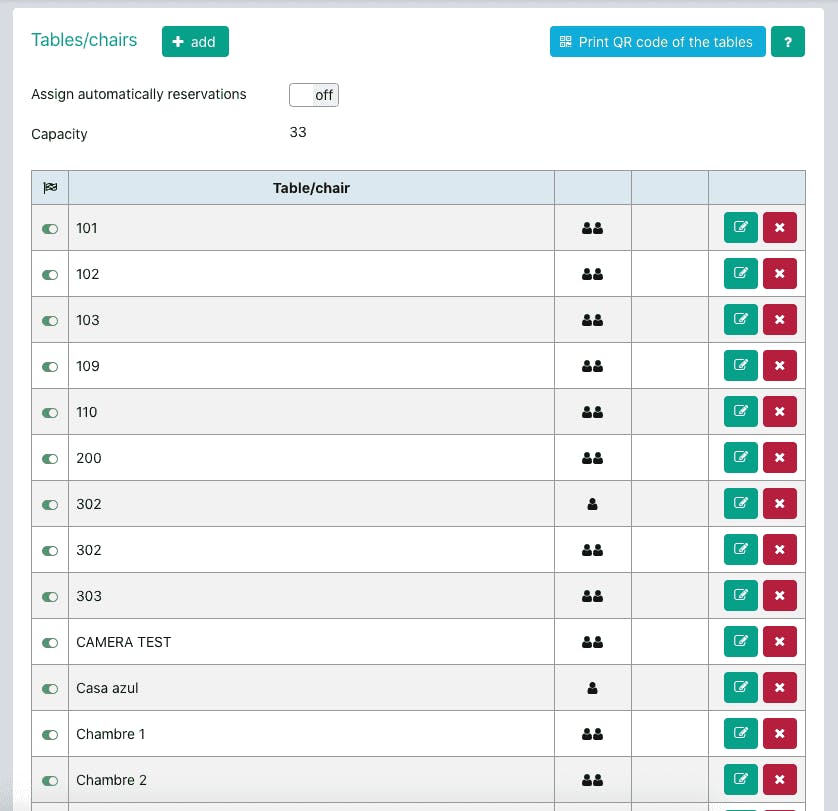Screen dimensions: 838x811
Task: Click the Capacity label
Action: [59, 134]
